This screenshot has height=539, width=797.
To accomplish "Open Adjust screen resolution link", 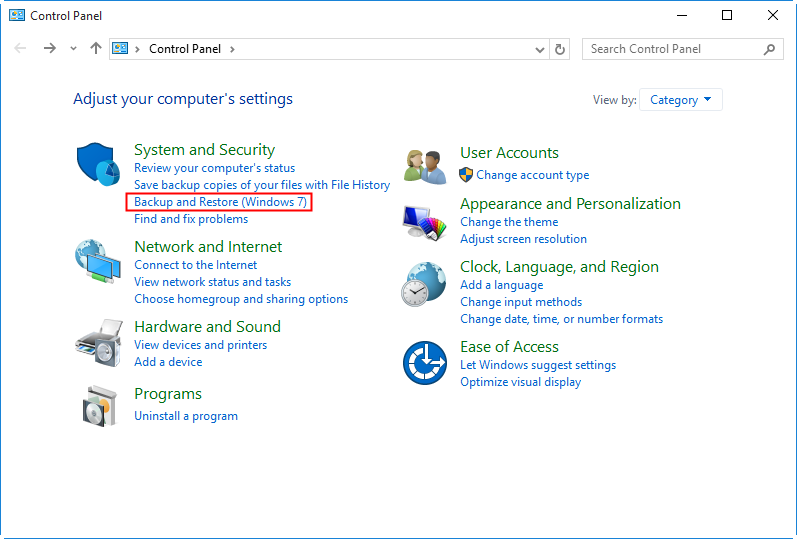I will [523, 239].
